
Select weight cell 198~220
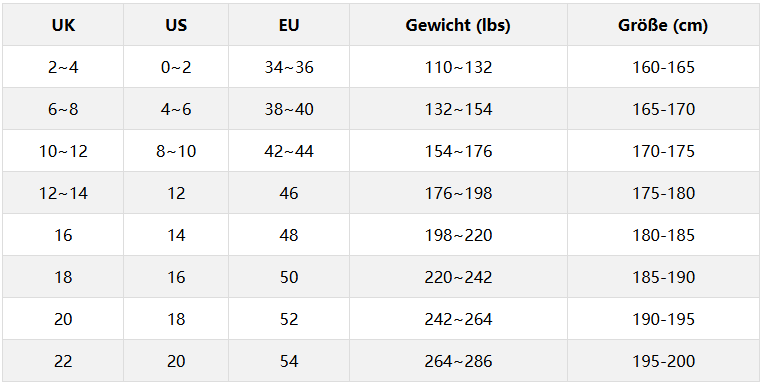pos(458,235)
